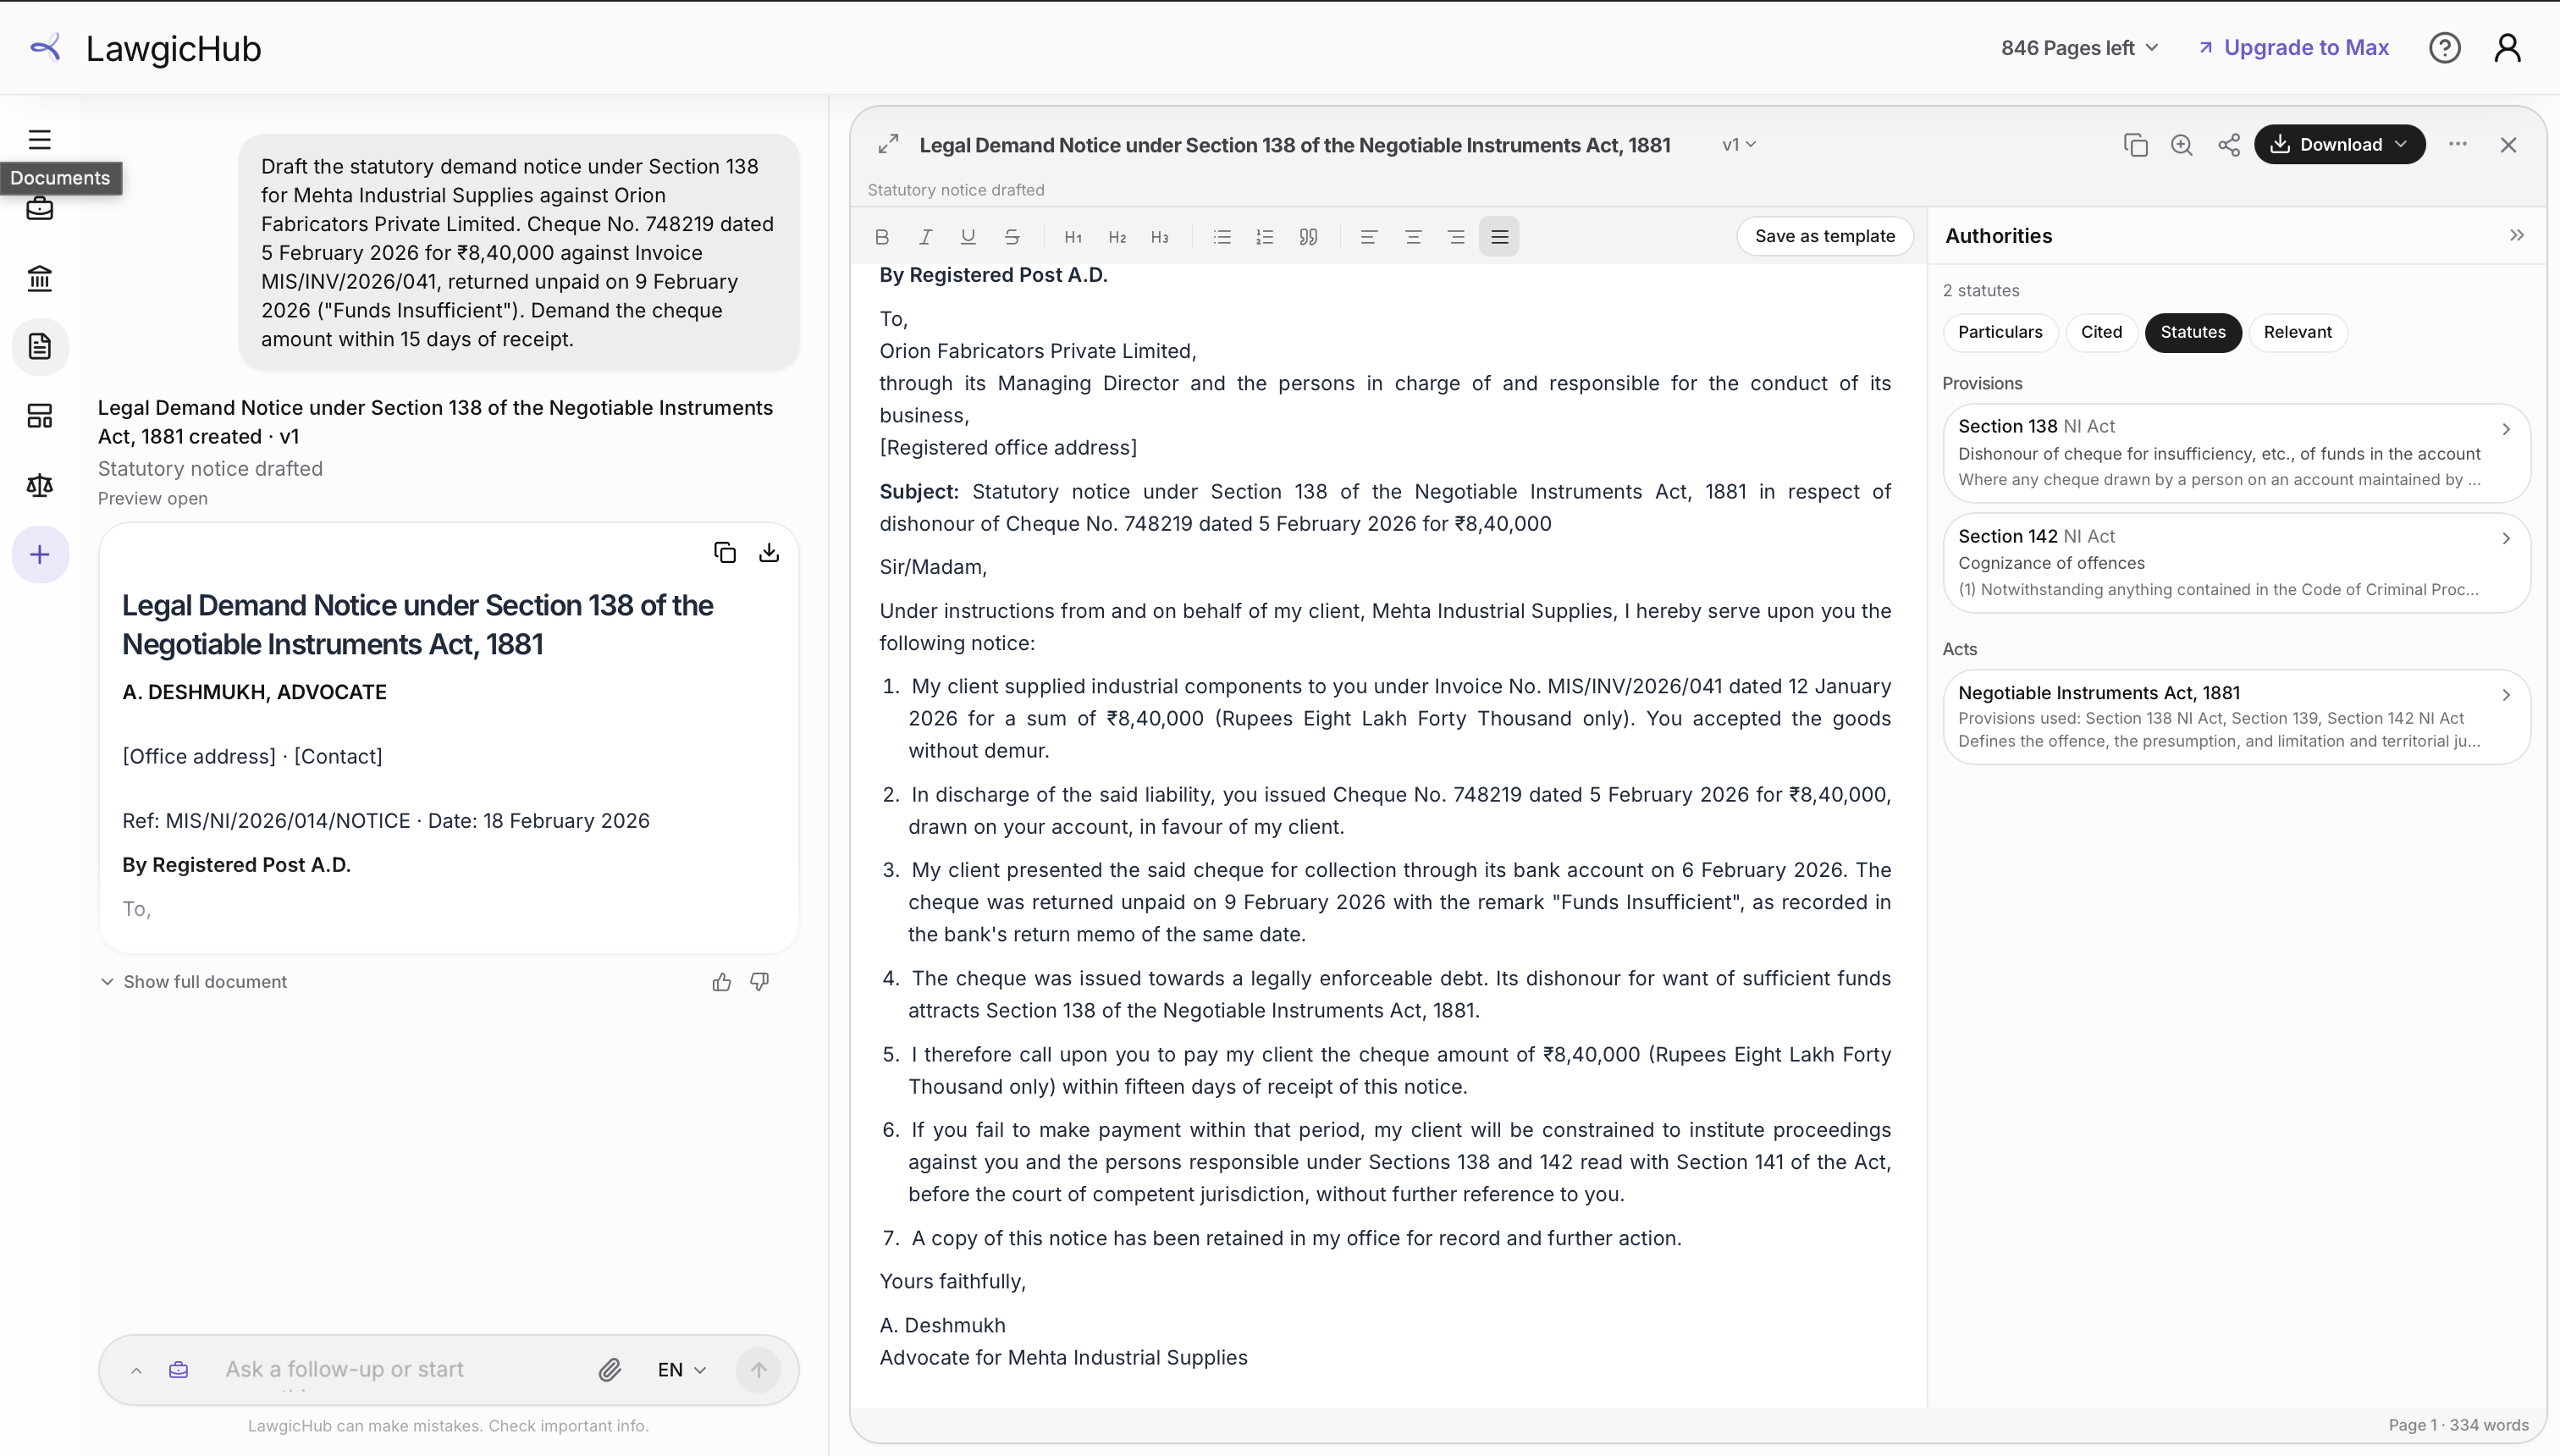Switch to the Relevant tab
This screenshot has width=2560, height=1456.
click(x=2297, y=332)
